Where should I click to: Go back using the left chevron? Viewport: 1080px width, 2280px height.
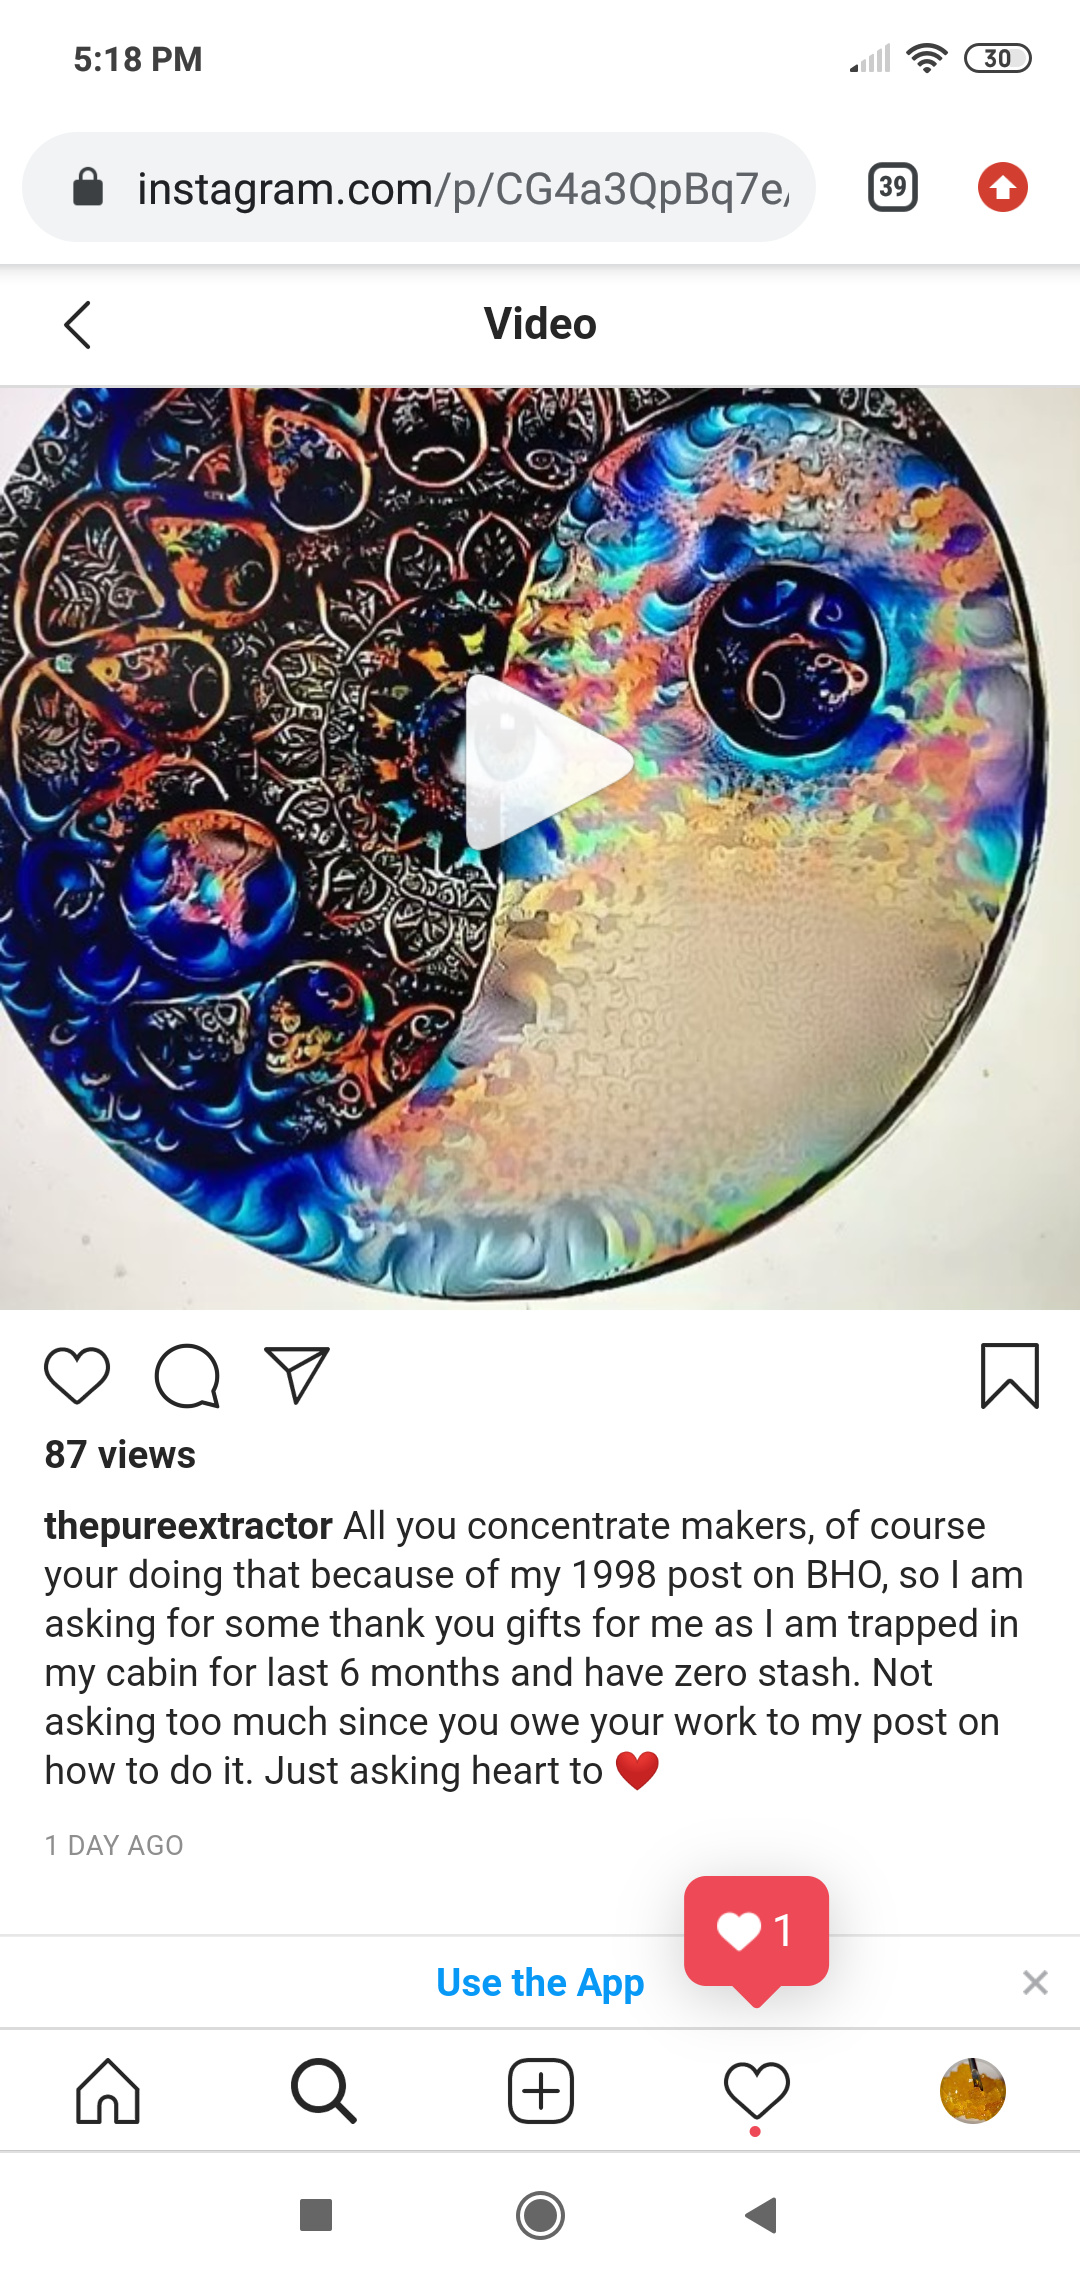pos(77,325)
